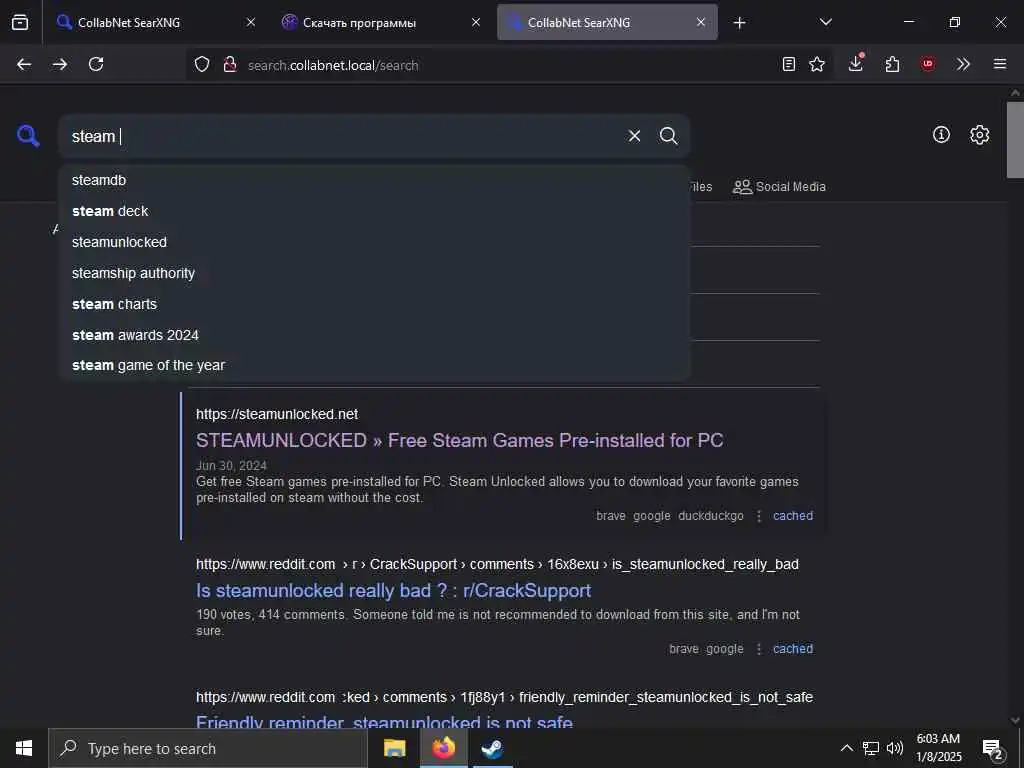Click the SearXNG logo magnifier
Viewport: 1024px width, 768px height.
28,136
